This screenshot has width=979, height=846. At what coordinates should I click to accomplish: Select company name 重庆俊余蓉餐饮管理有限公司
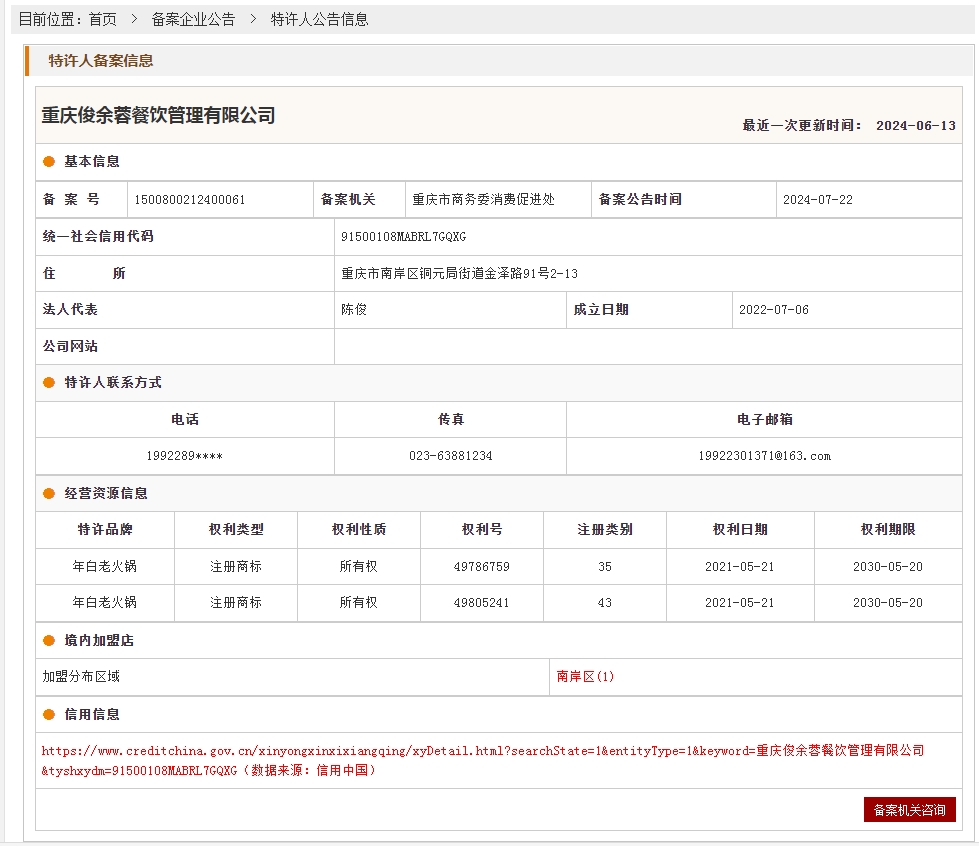point(158,116)
